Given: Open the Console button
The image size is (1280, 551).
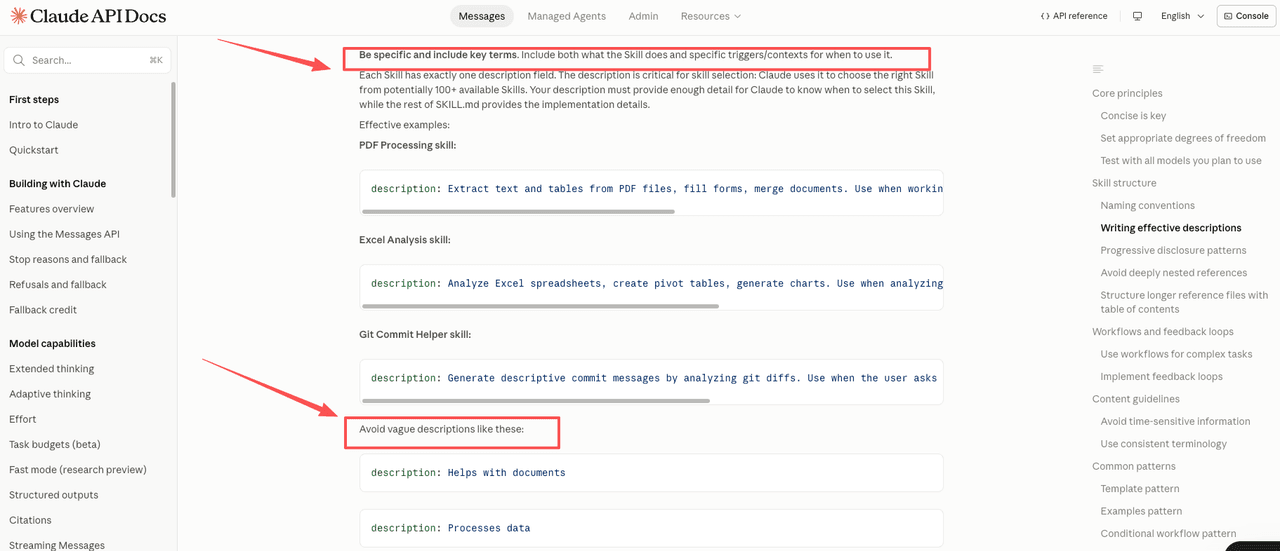Looking at the screenshot, I should tap(1245, 16).
